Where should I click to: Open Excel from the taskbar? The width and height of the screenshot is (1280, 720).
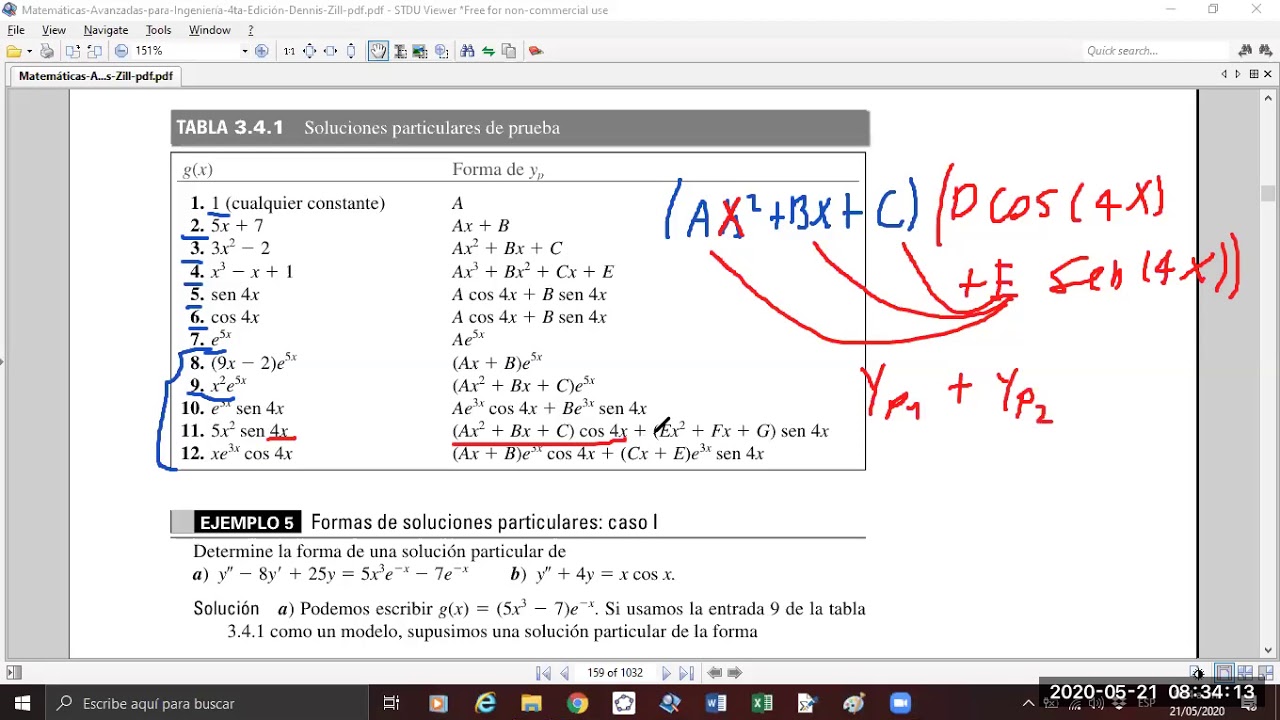pyautogui.click(x=761, y=704)
